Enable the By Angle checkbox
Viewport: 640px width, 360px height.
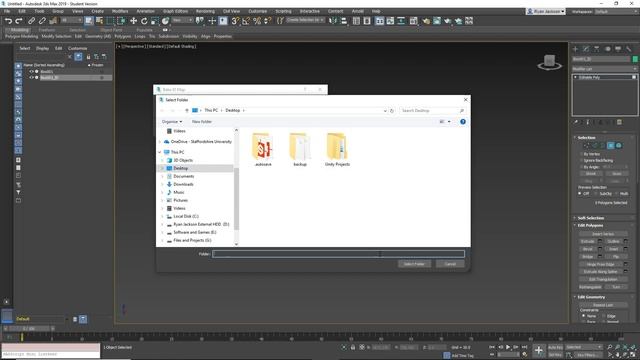[581, 167]
